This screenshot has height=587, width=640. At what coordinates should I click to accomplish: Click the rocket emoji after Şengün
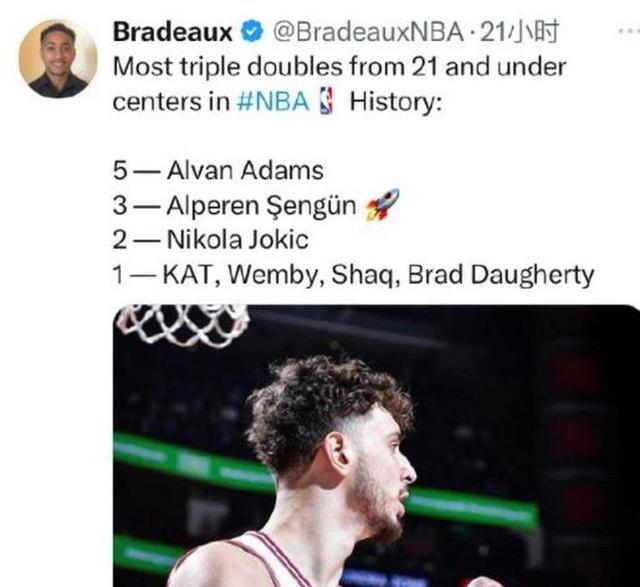pyautogui.click(x=382, y=205)
